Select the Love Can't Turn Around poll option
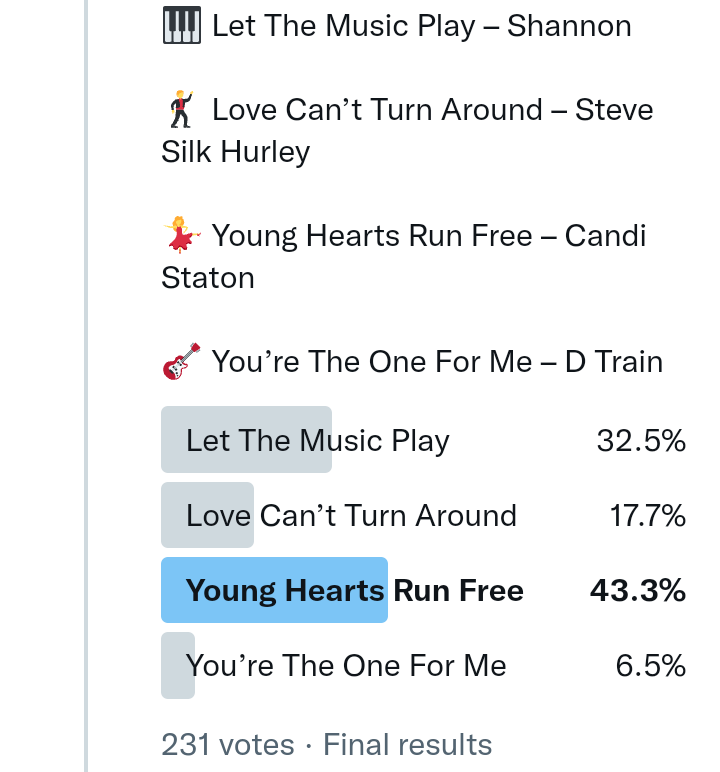This screenshot has width=720, height=772. click(x=351, y=516)
